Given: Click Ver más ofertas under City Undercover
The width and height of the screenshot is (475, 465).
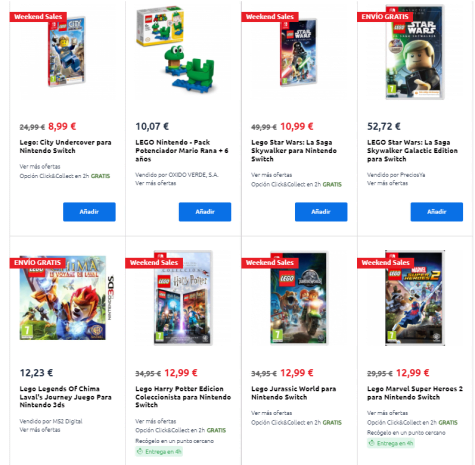Looking at the screenshot, I should click(40, 166).
